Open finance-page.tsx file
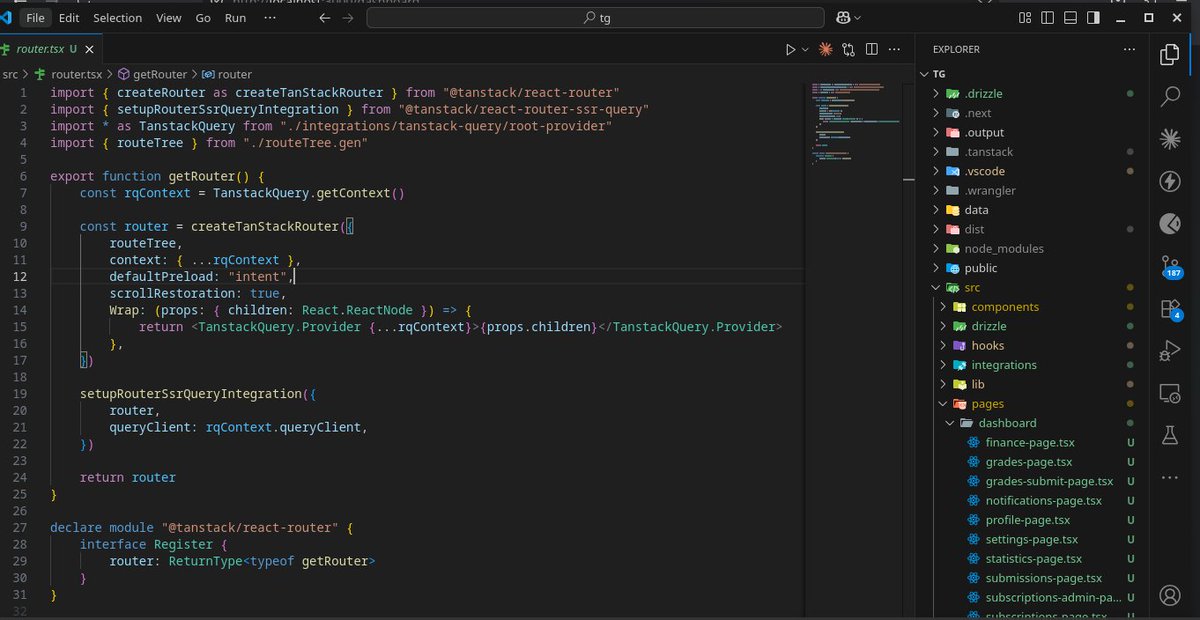1200x620 pixels. tap(1029, 442)
